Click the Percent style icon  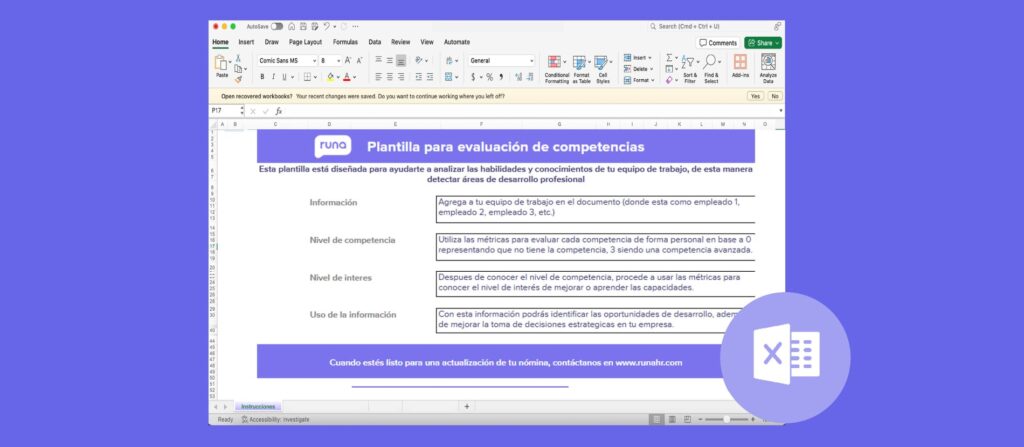(489, 77)
